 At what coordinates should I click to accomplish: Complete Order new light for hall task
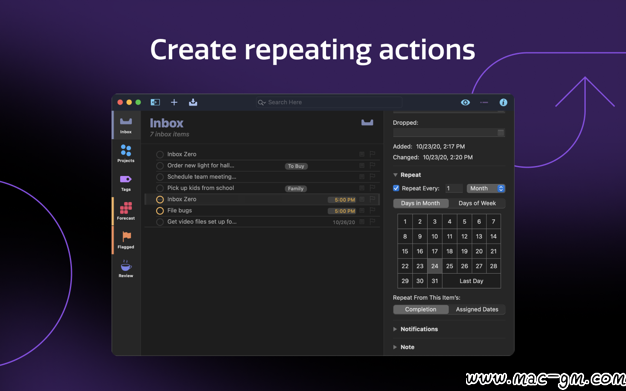(x=160, y=165)
